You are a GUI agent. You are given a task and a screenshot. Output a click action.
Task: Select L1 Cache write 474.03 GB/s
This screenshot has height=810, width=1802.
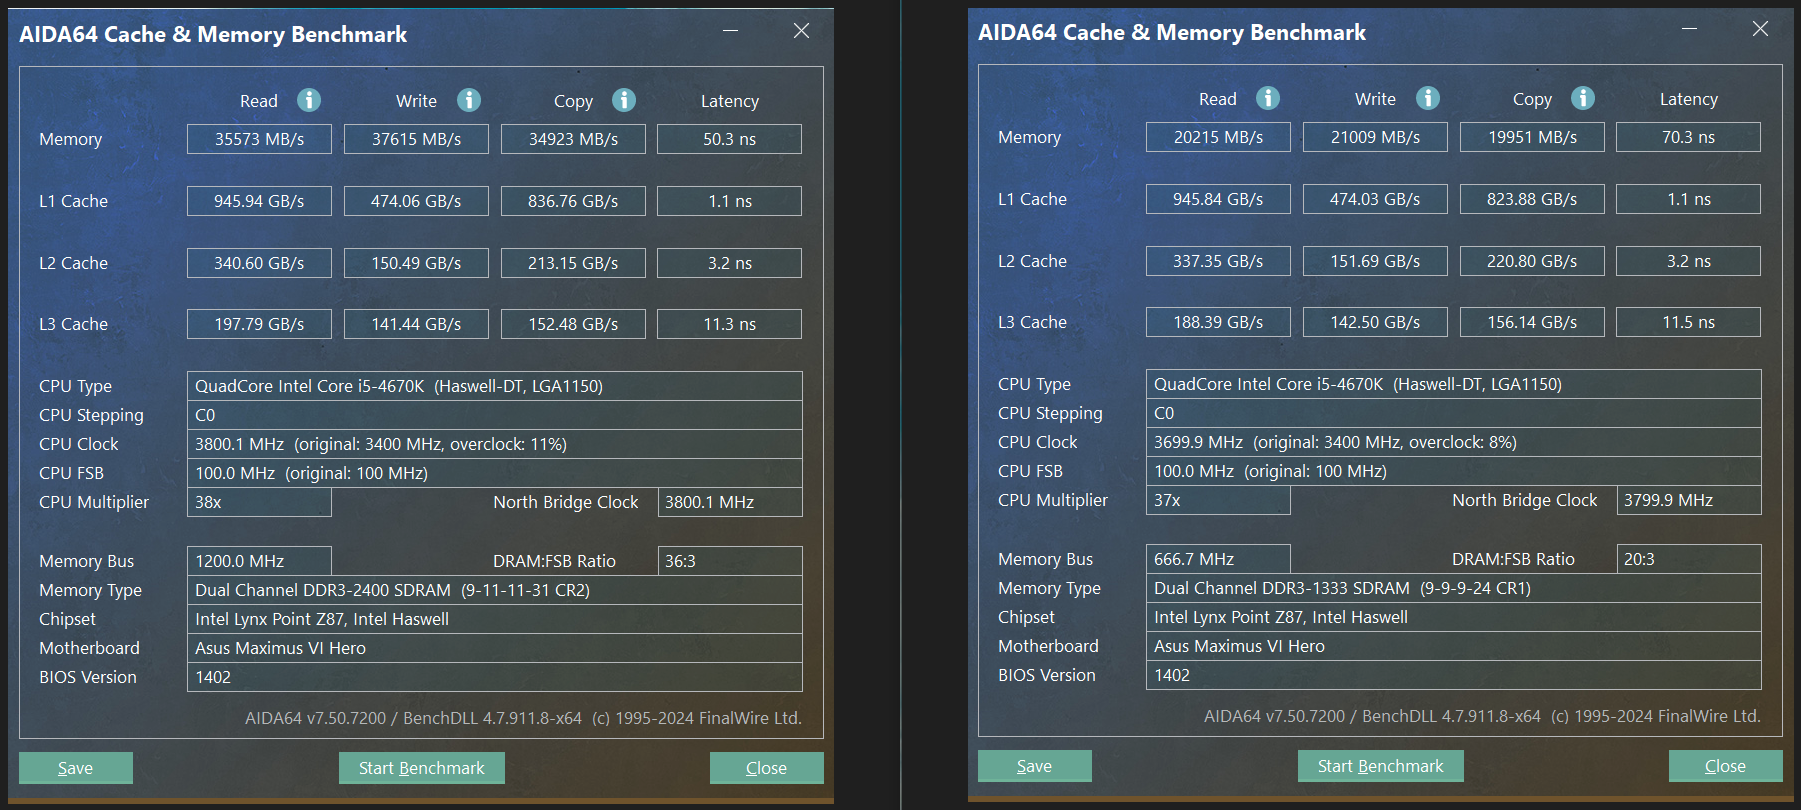[1375, 199]
